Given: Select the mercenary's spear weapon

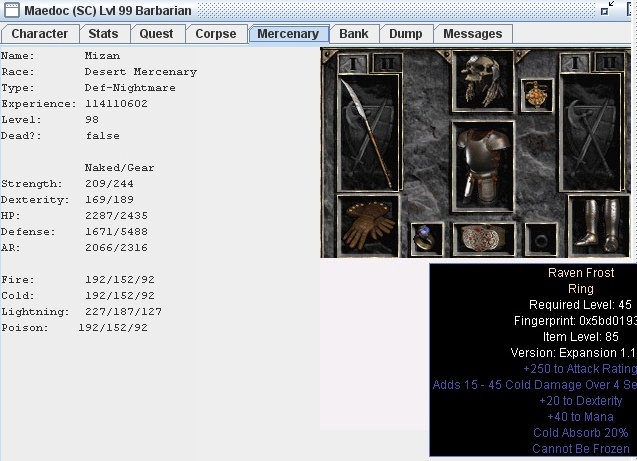Looking at the screenshot, I should [x=368, y=132].
